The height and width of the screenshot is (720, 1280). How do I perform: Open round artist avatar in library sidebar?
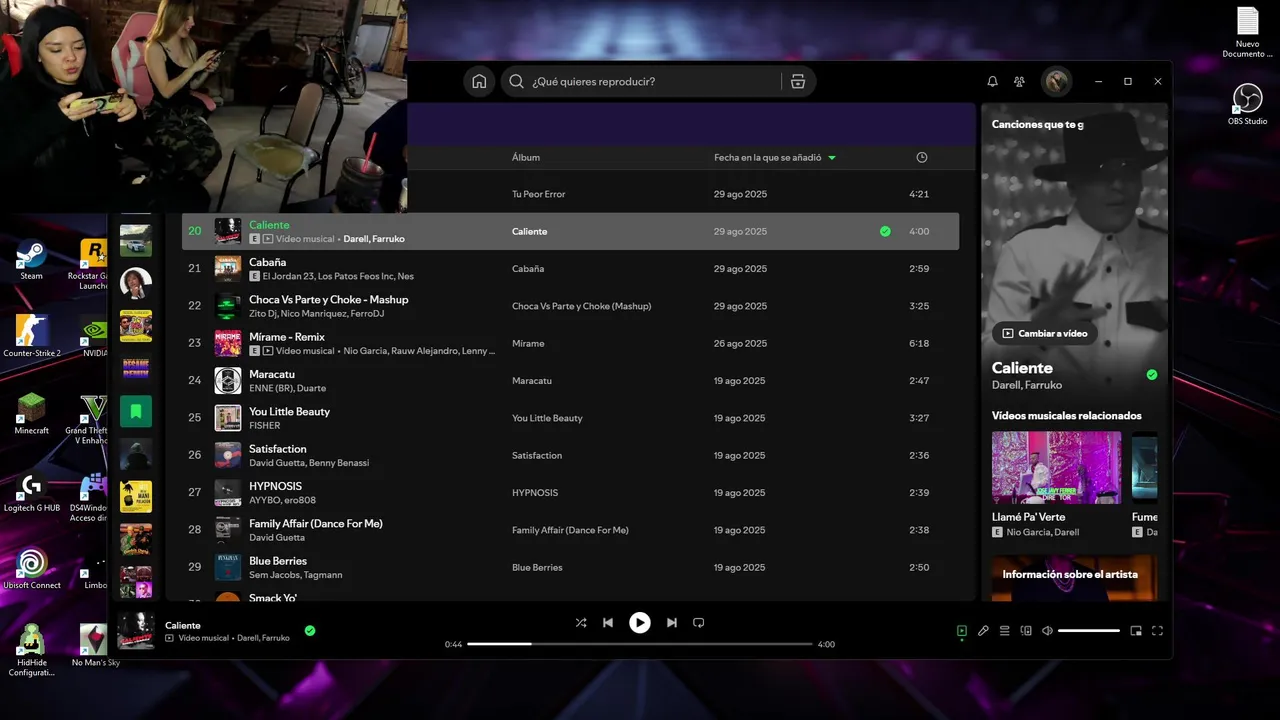click(136, 283)
